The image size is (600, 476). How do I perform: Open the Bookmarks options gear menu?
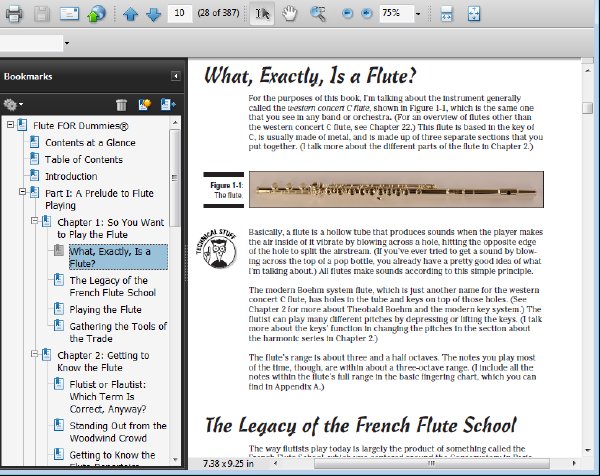13,104
